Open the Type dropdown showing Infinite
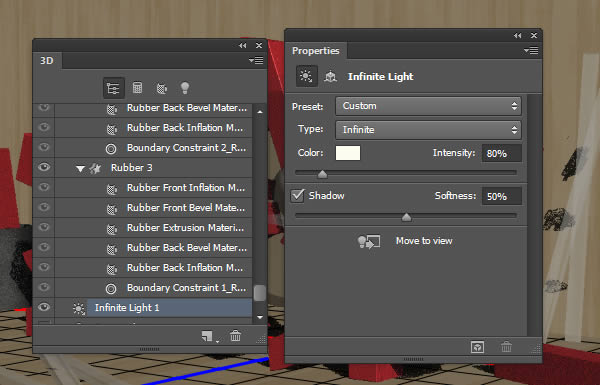Viewport: 600px width, 385px height. (428, 130)
